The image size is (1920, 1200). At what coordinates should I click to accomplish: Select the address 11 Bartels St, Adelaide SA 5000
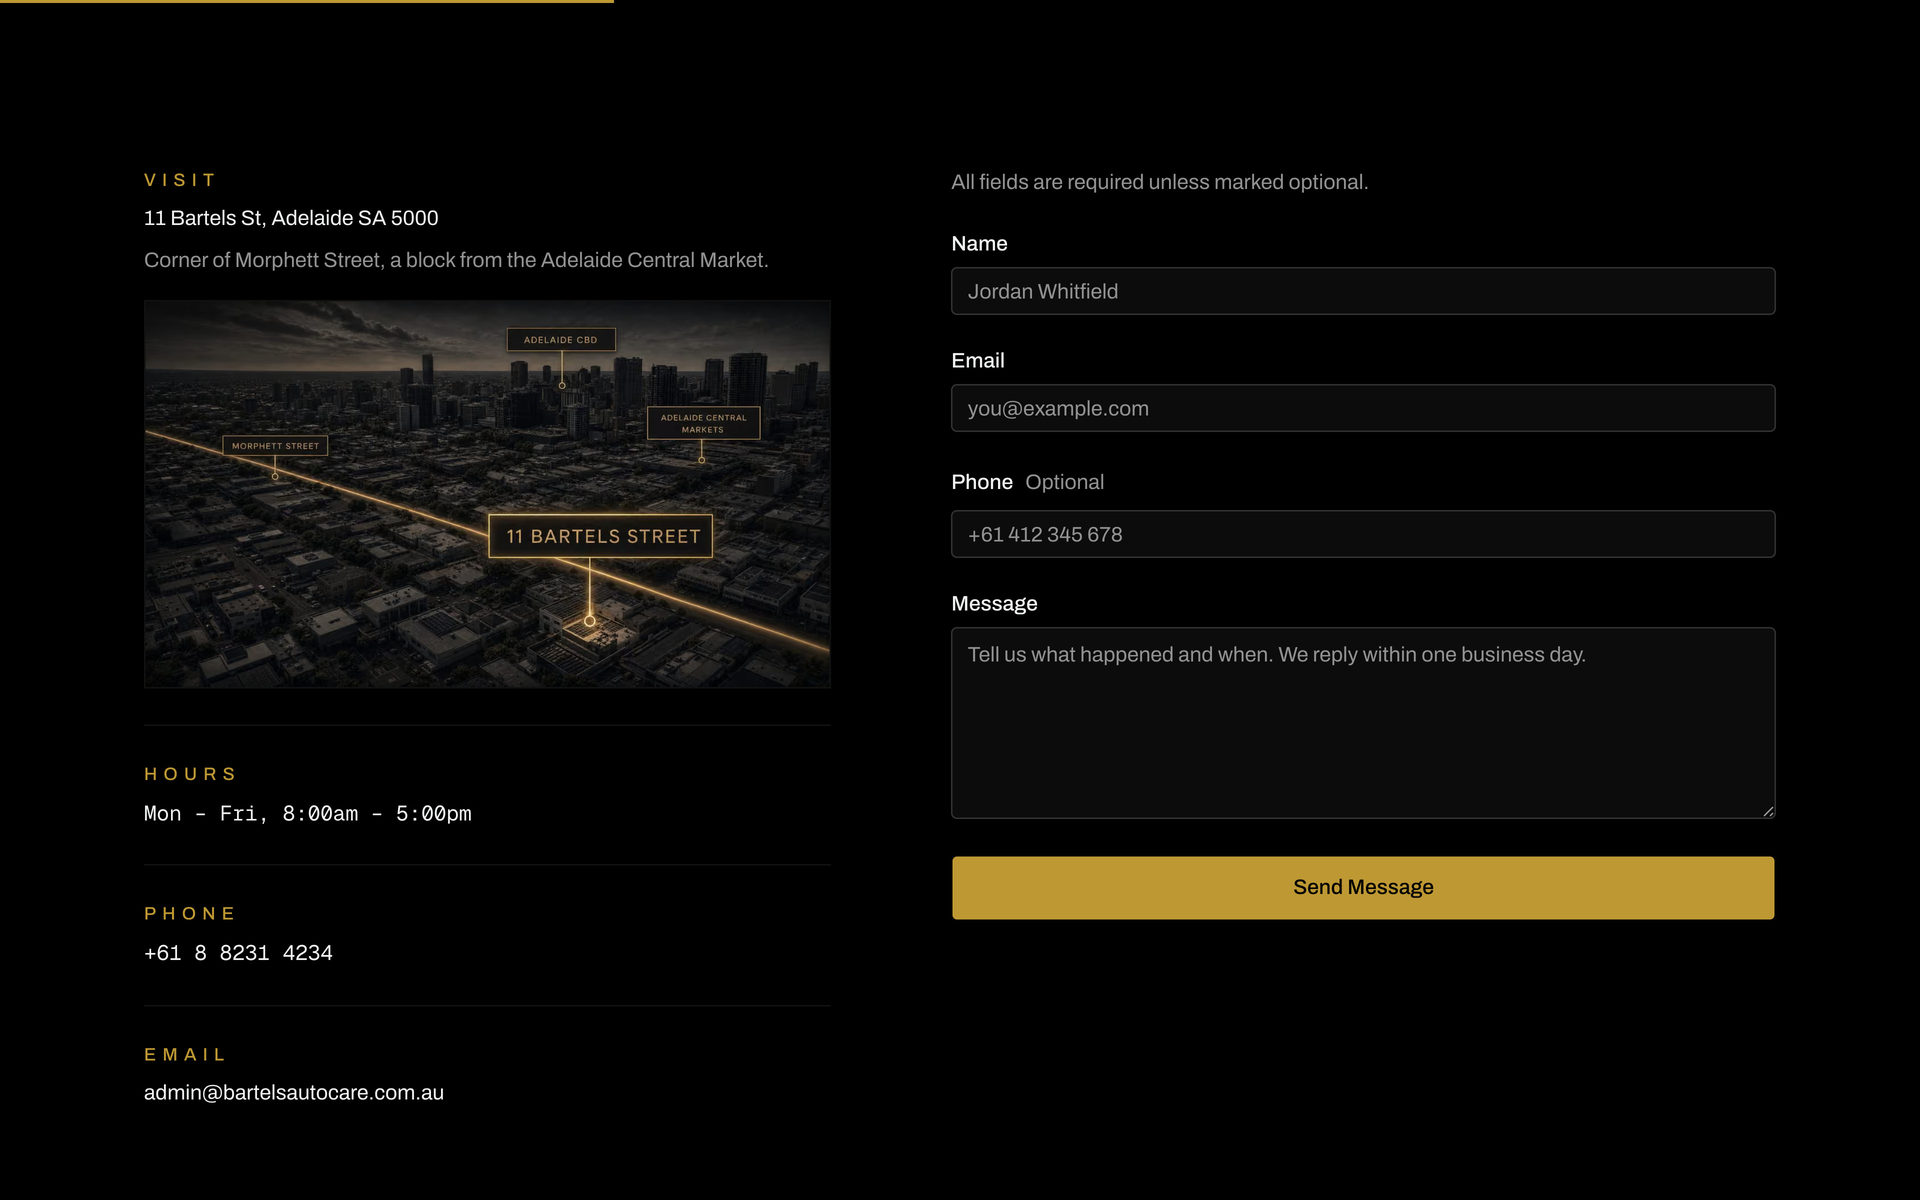tap(291, 218)
